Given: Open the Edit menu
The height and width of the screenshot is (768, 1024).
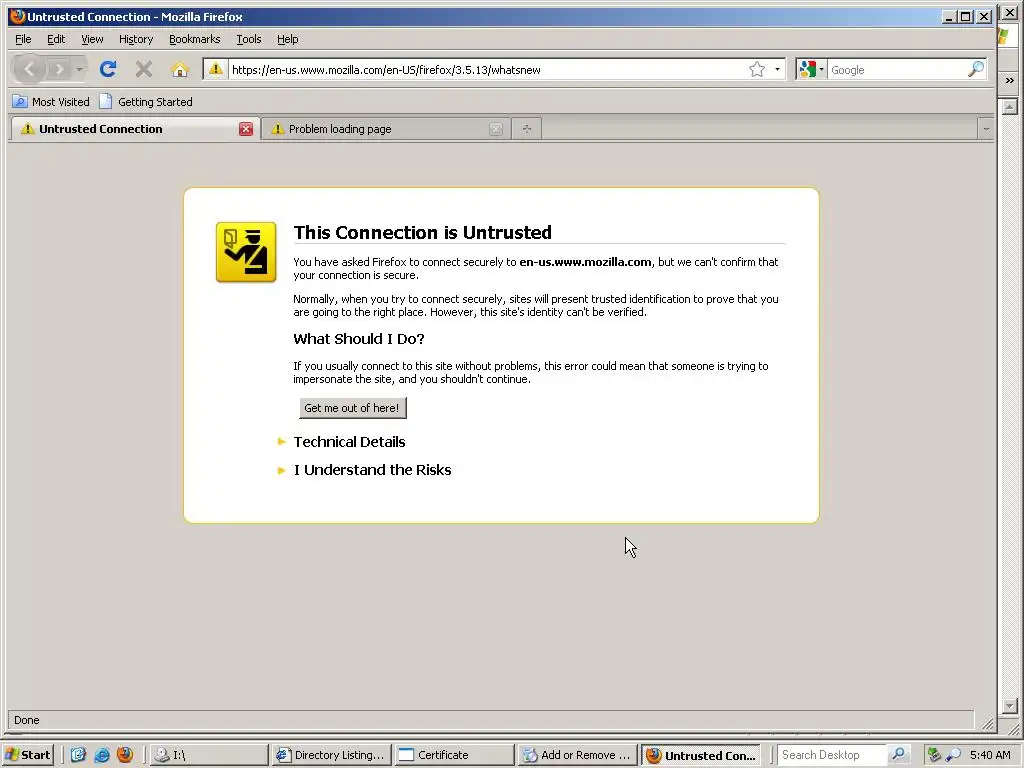Looking at the screenshot, I should pos(56,39).
